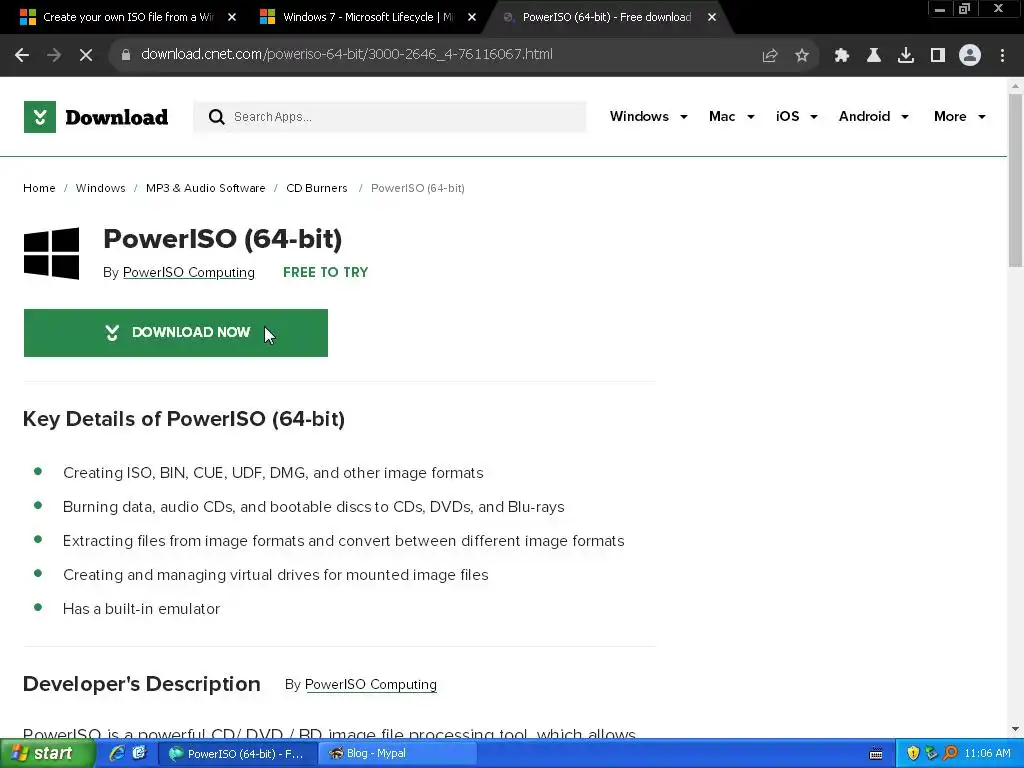Click the padlock site info icon

126,55
